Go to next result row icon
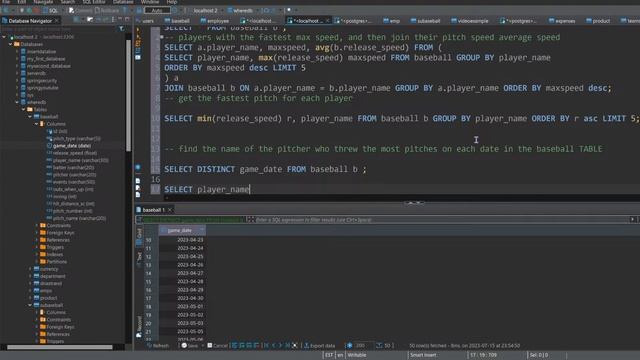Viewport: 640px width, 360px height. (x=280, y=345)
